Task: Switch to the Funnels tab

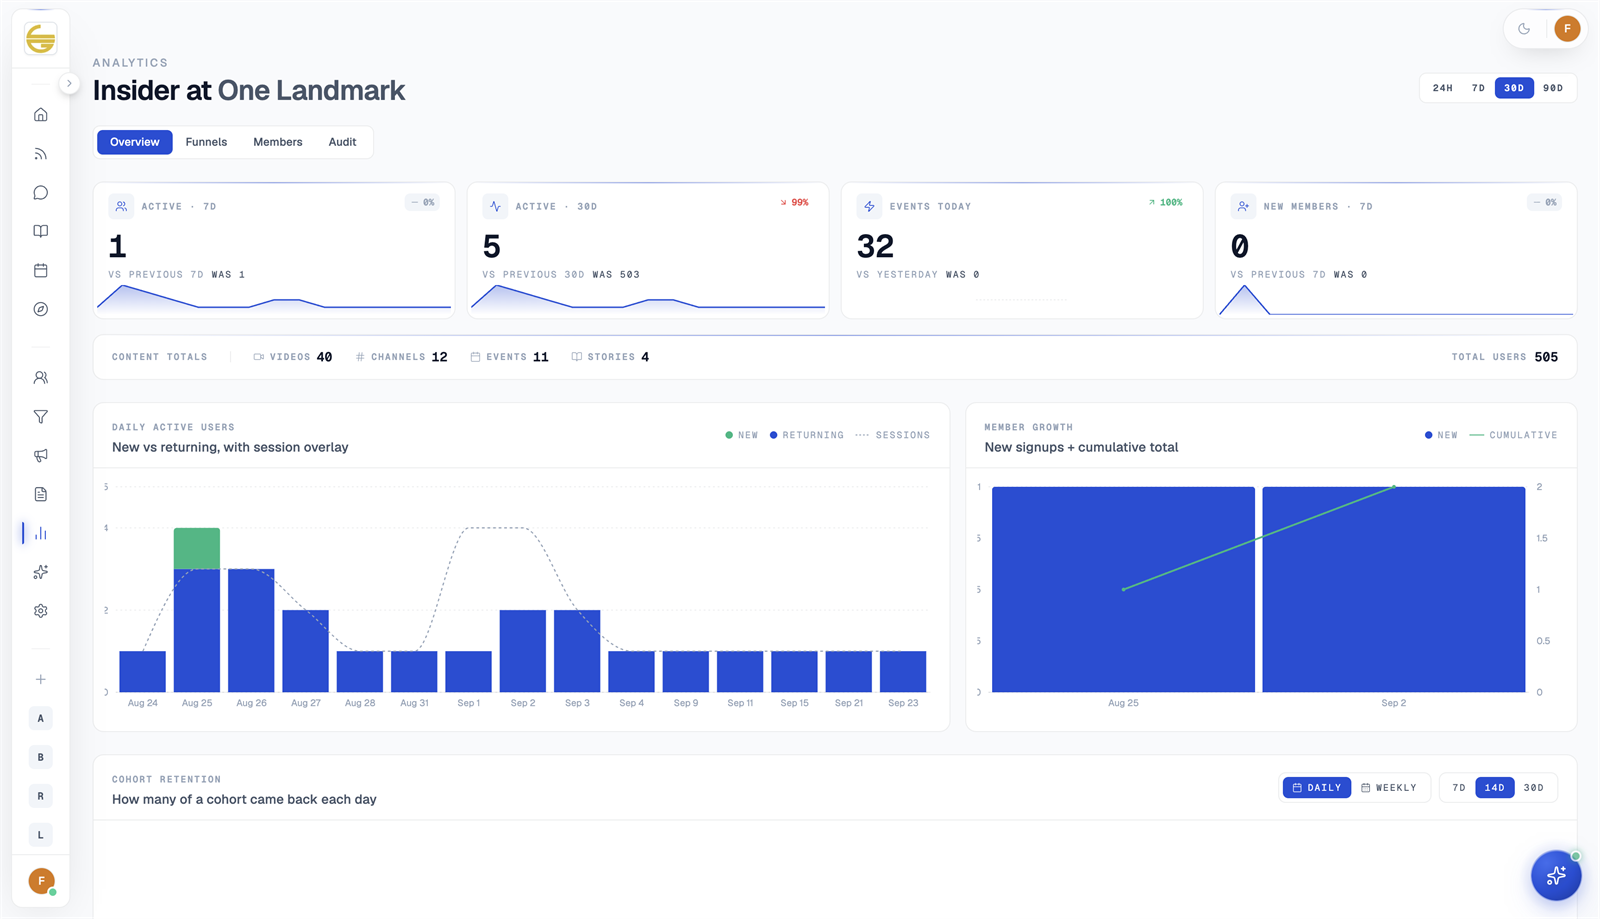Action: (x=206, y=142)
